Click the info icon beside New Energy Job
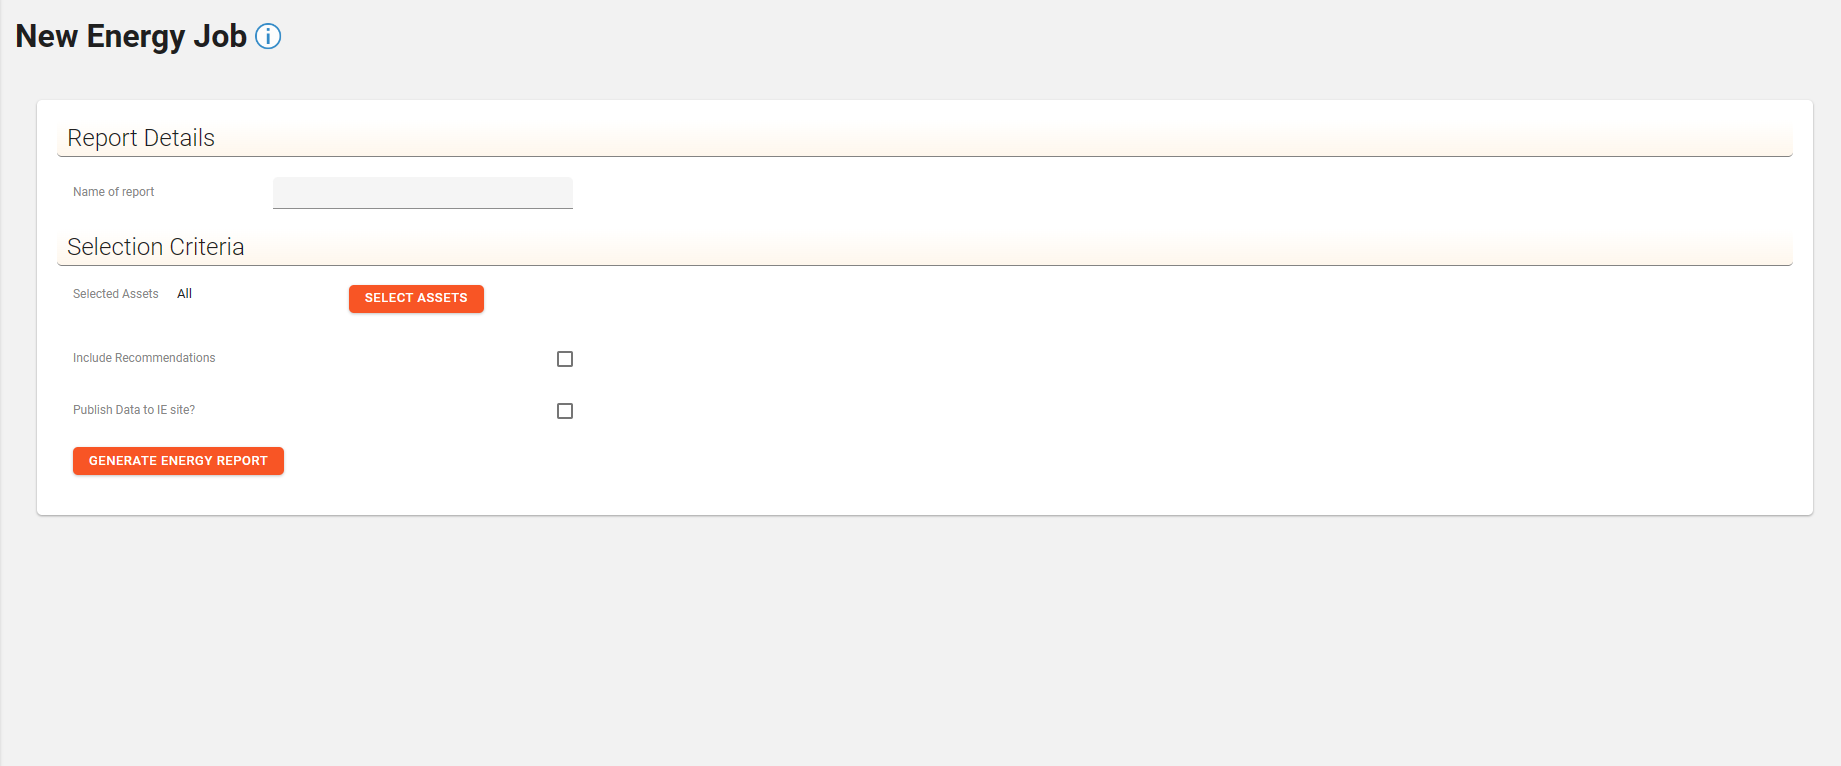This screenshot has width=1841, height=766. 268,37
